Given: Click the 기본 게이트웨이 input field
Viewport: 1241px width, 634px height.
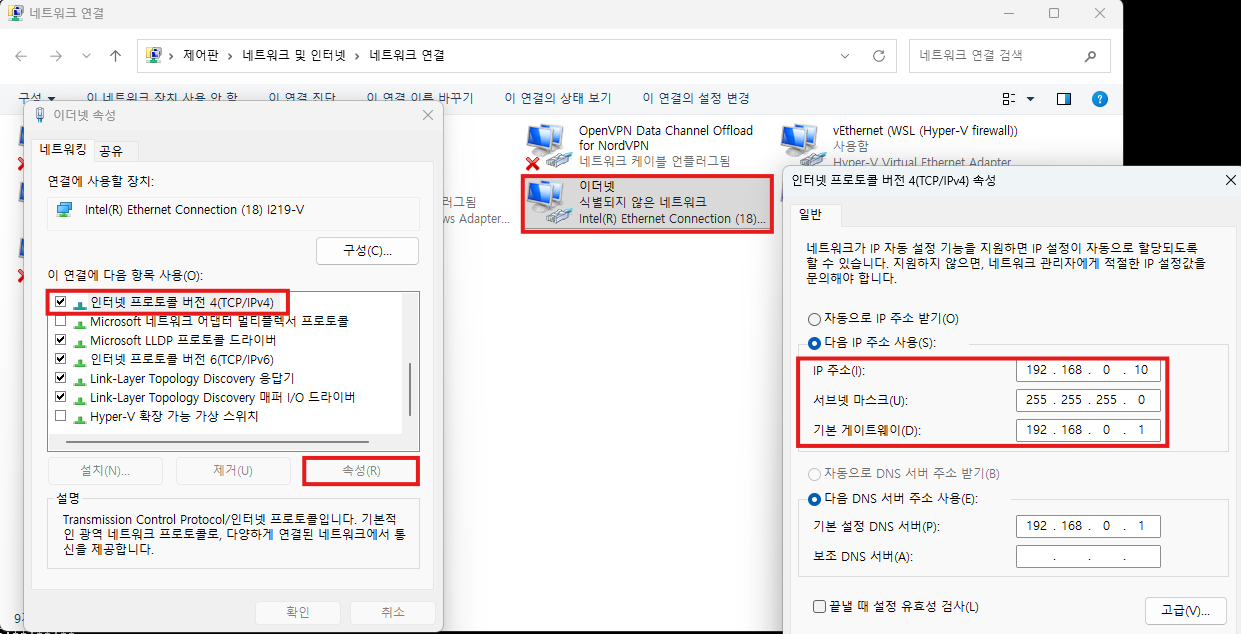Looking at the screenshot, I should (1088, 430).
